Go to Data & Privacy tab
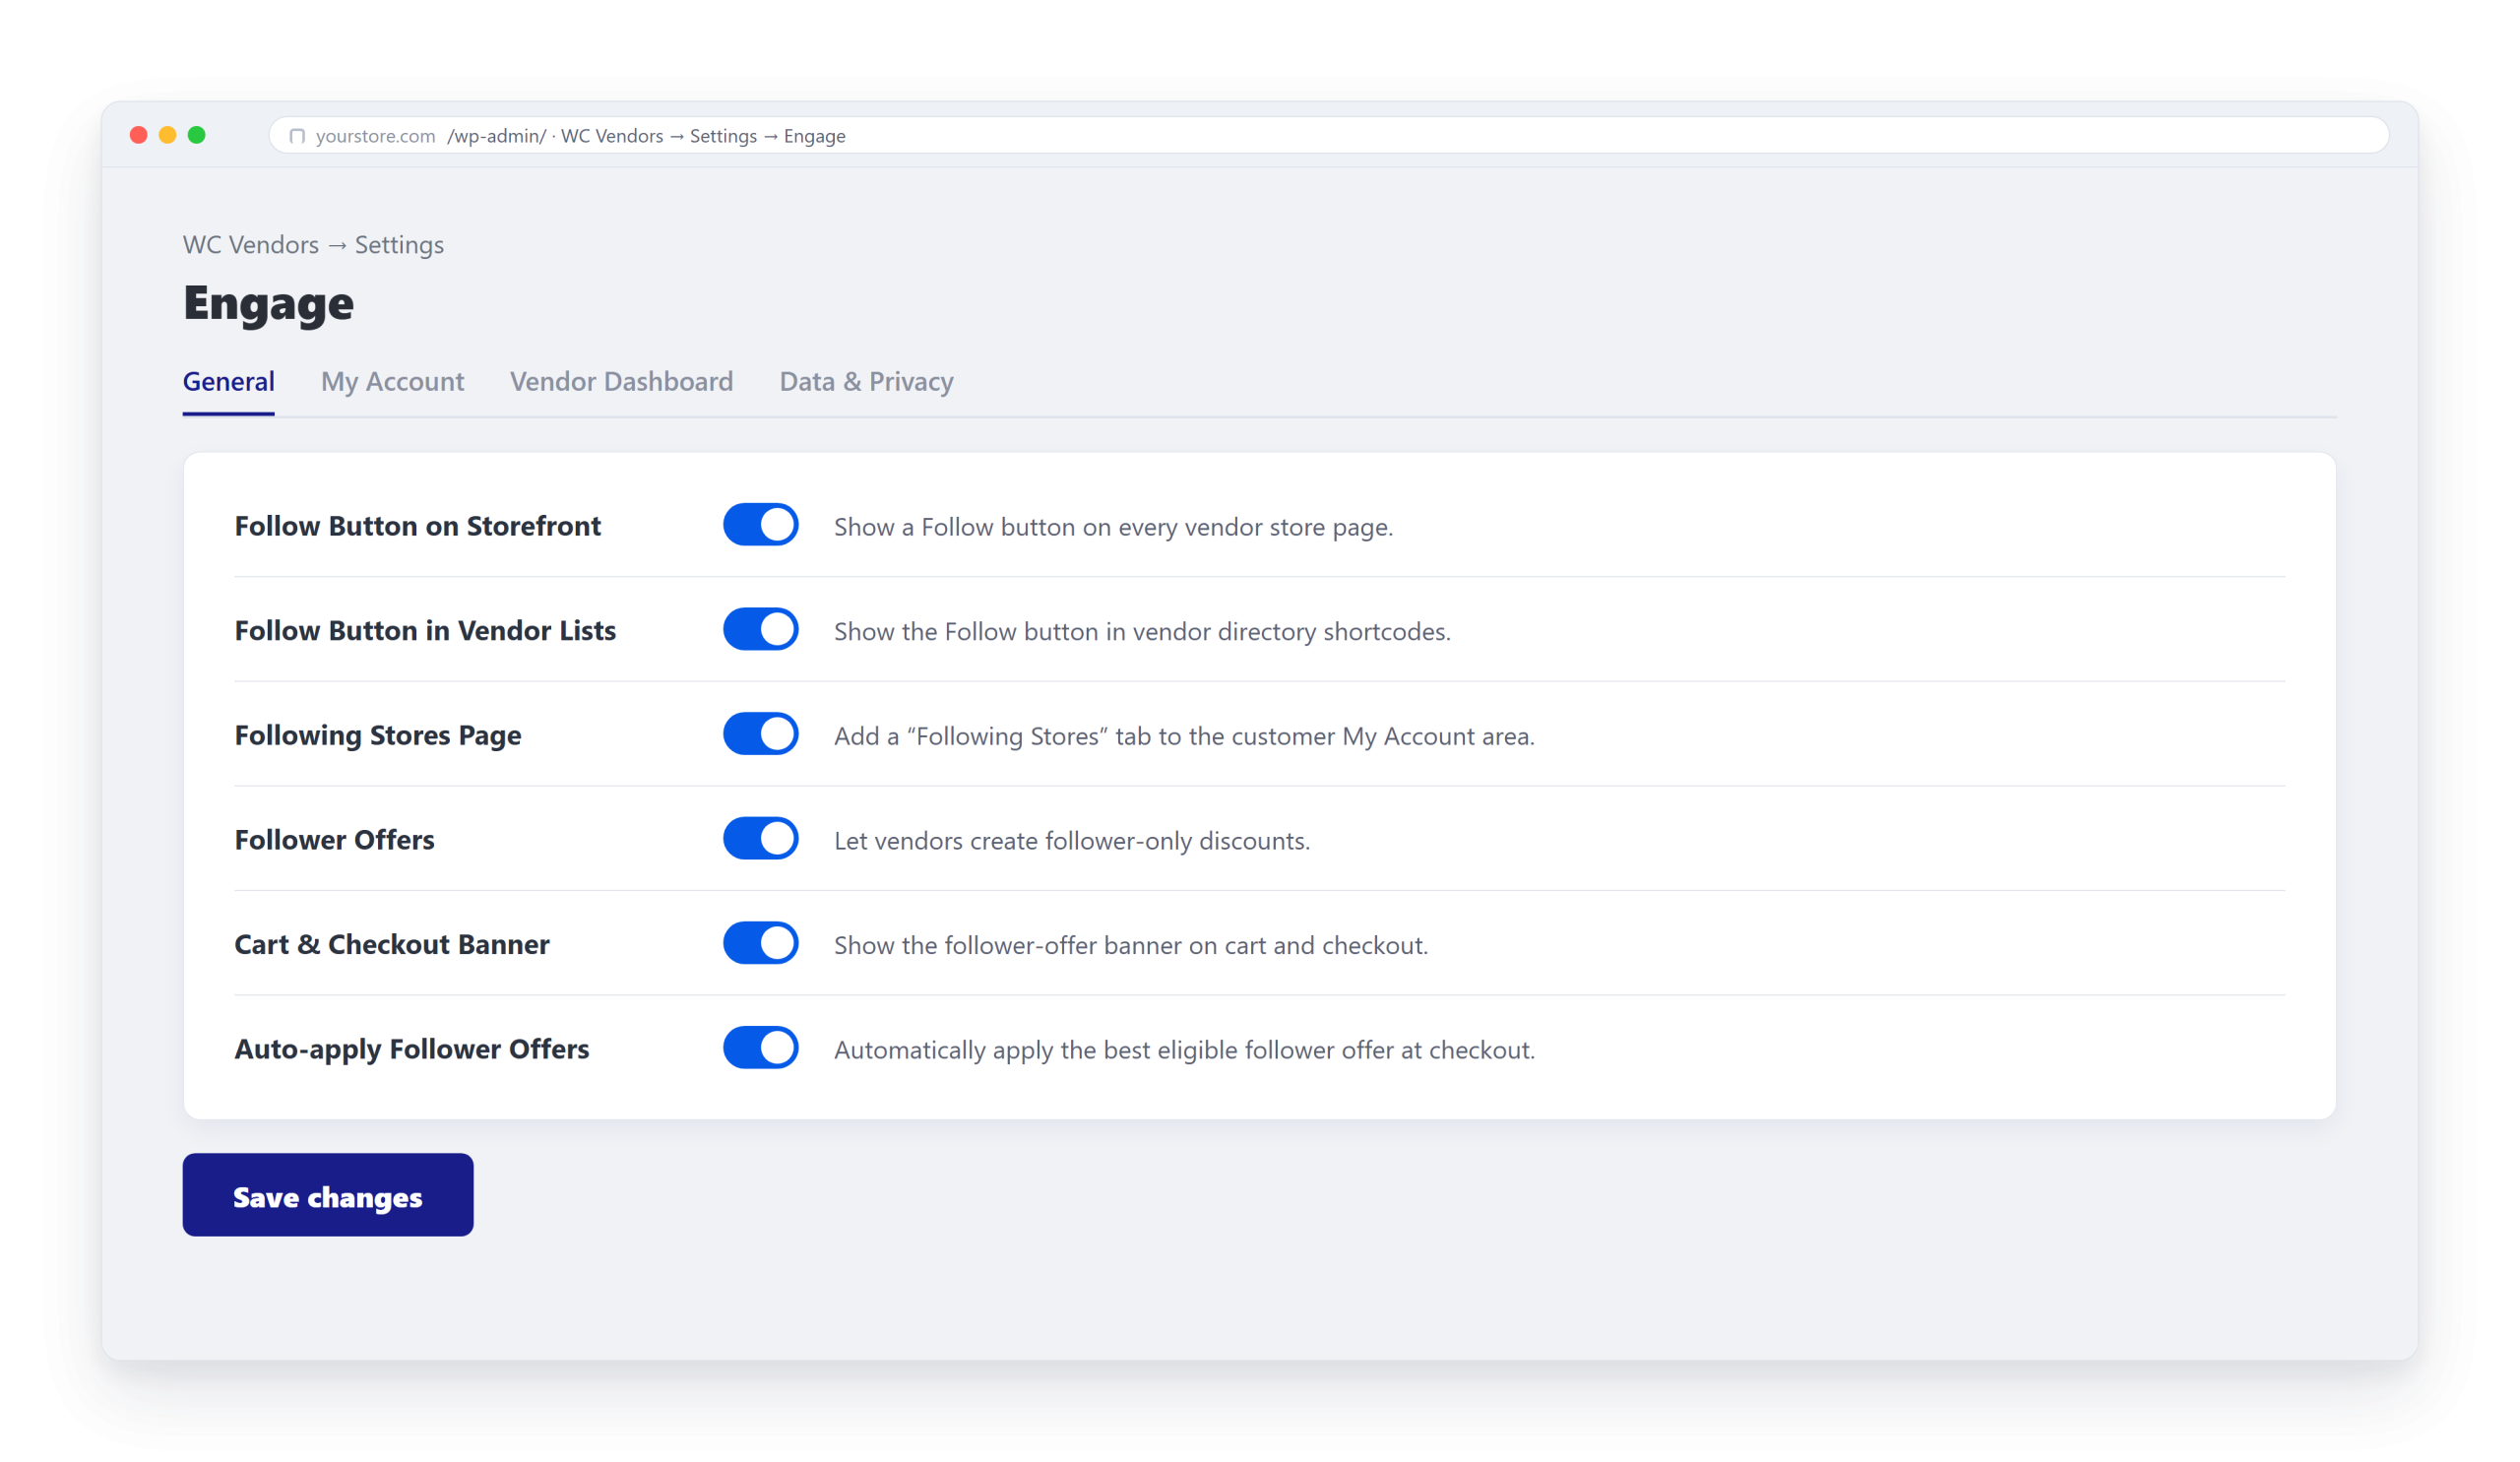Image resolution: width=2520 pixels, height=1462 pixels. (x=866, y=381)
